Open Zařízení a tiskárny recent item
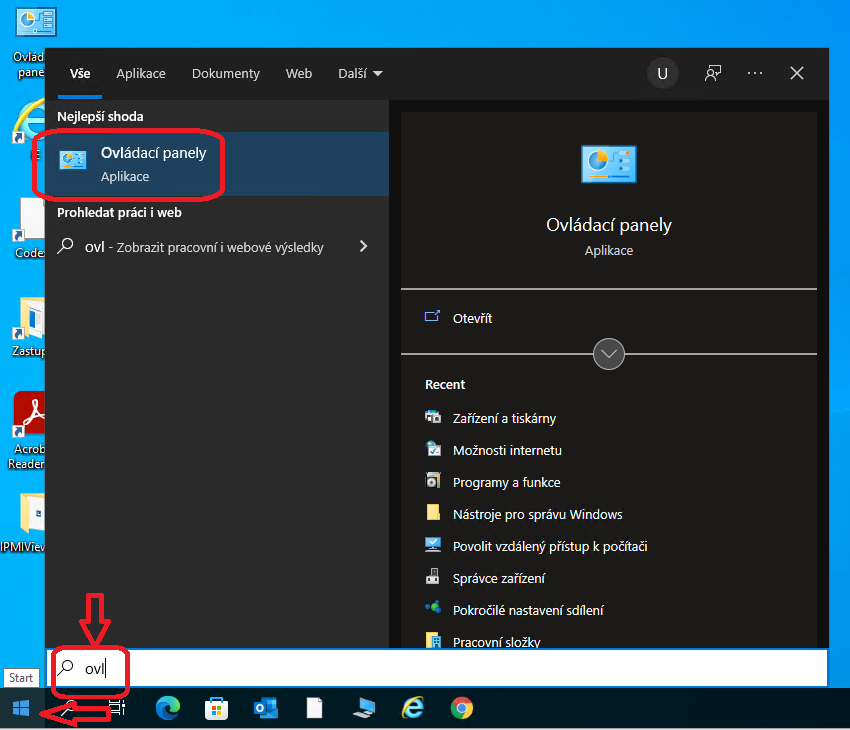The image size is (850, 730). click(504, 418)
